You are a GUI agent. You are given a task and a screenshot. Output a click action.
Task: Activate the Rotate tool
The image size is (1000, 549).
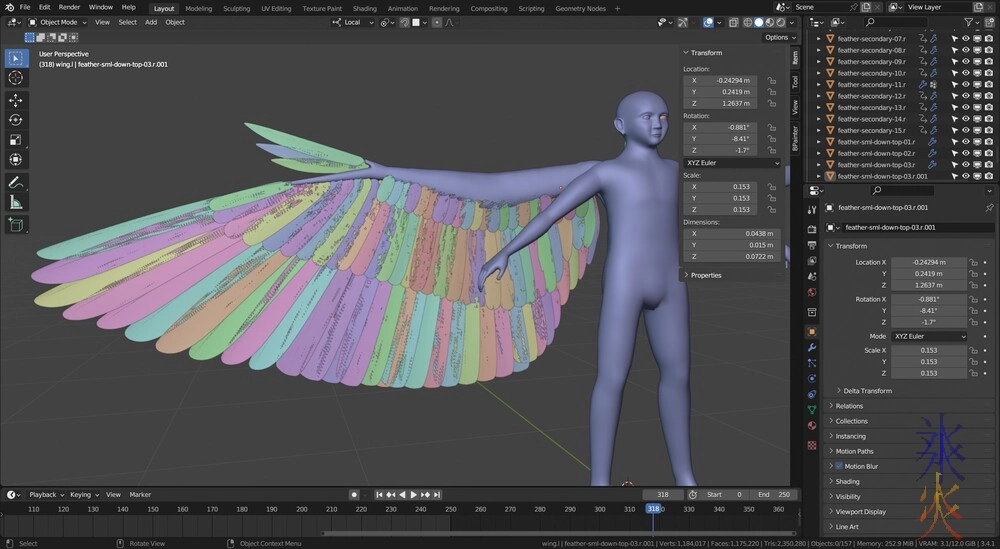click(16, 120)
